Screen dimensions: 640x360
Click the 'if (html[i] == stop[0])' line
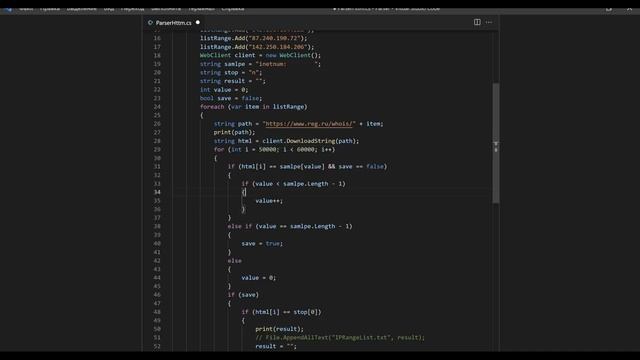[x=281, y=312]
